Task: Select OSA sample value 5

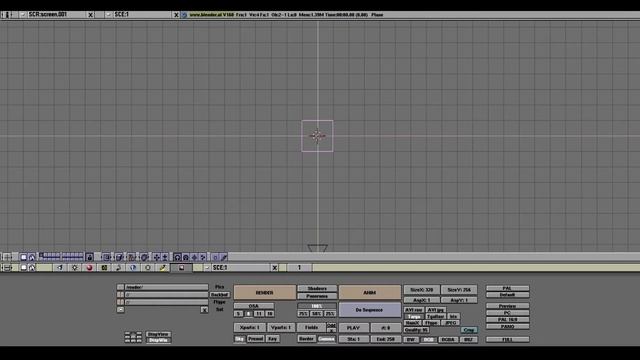Action: (x=239, y=313)
